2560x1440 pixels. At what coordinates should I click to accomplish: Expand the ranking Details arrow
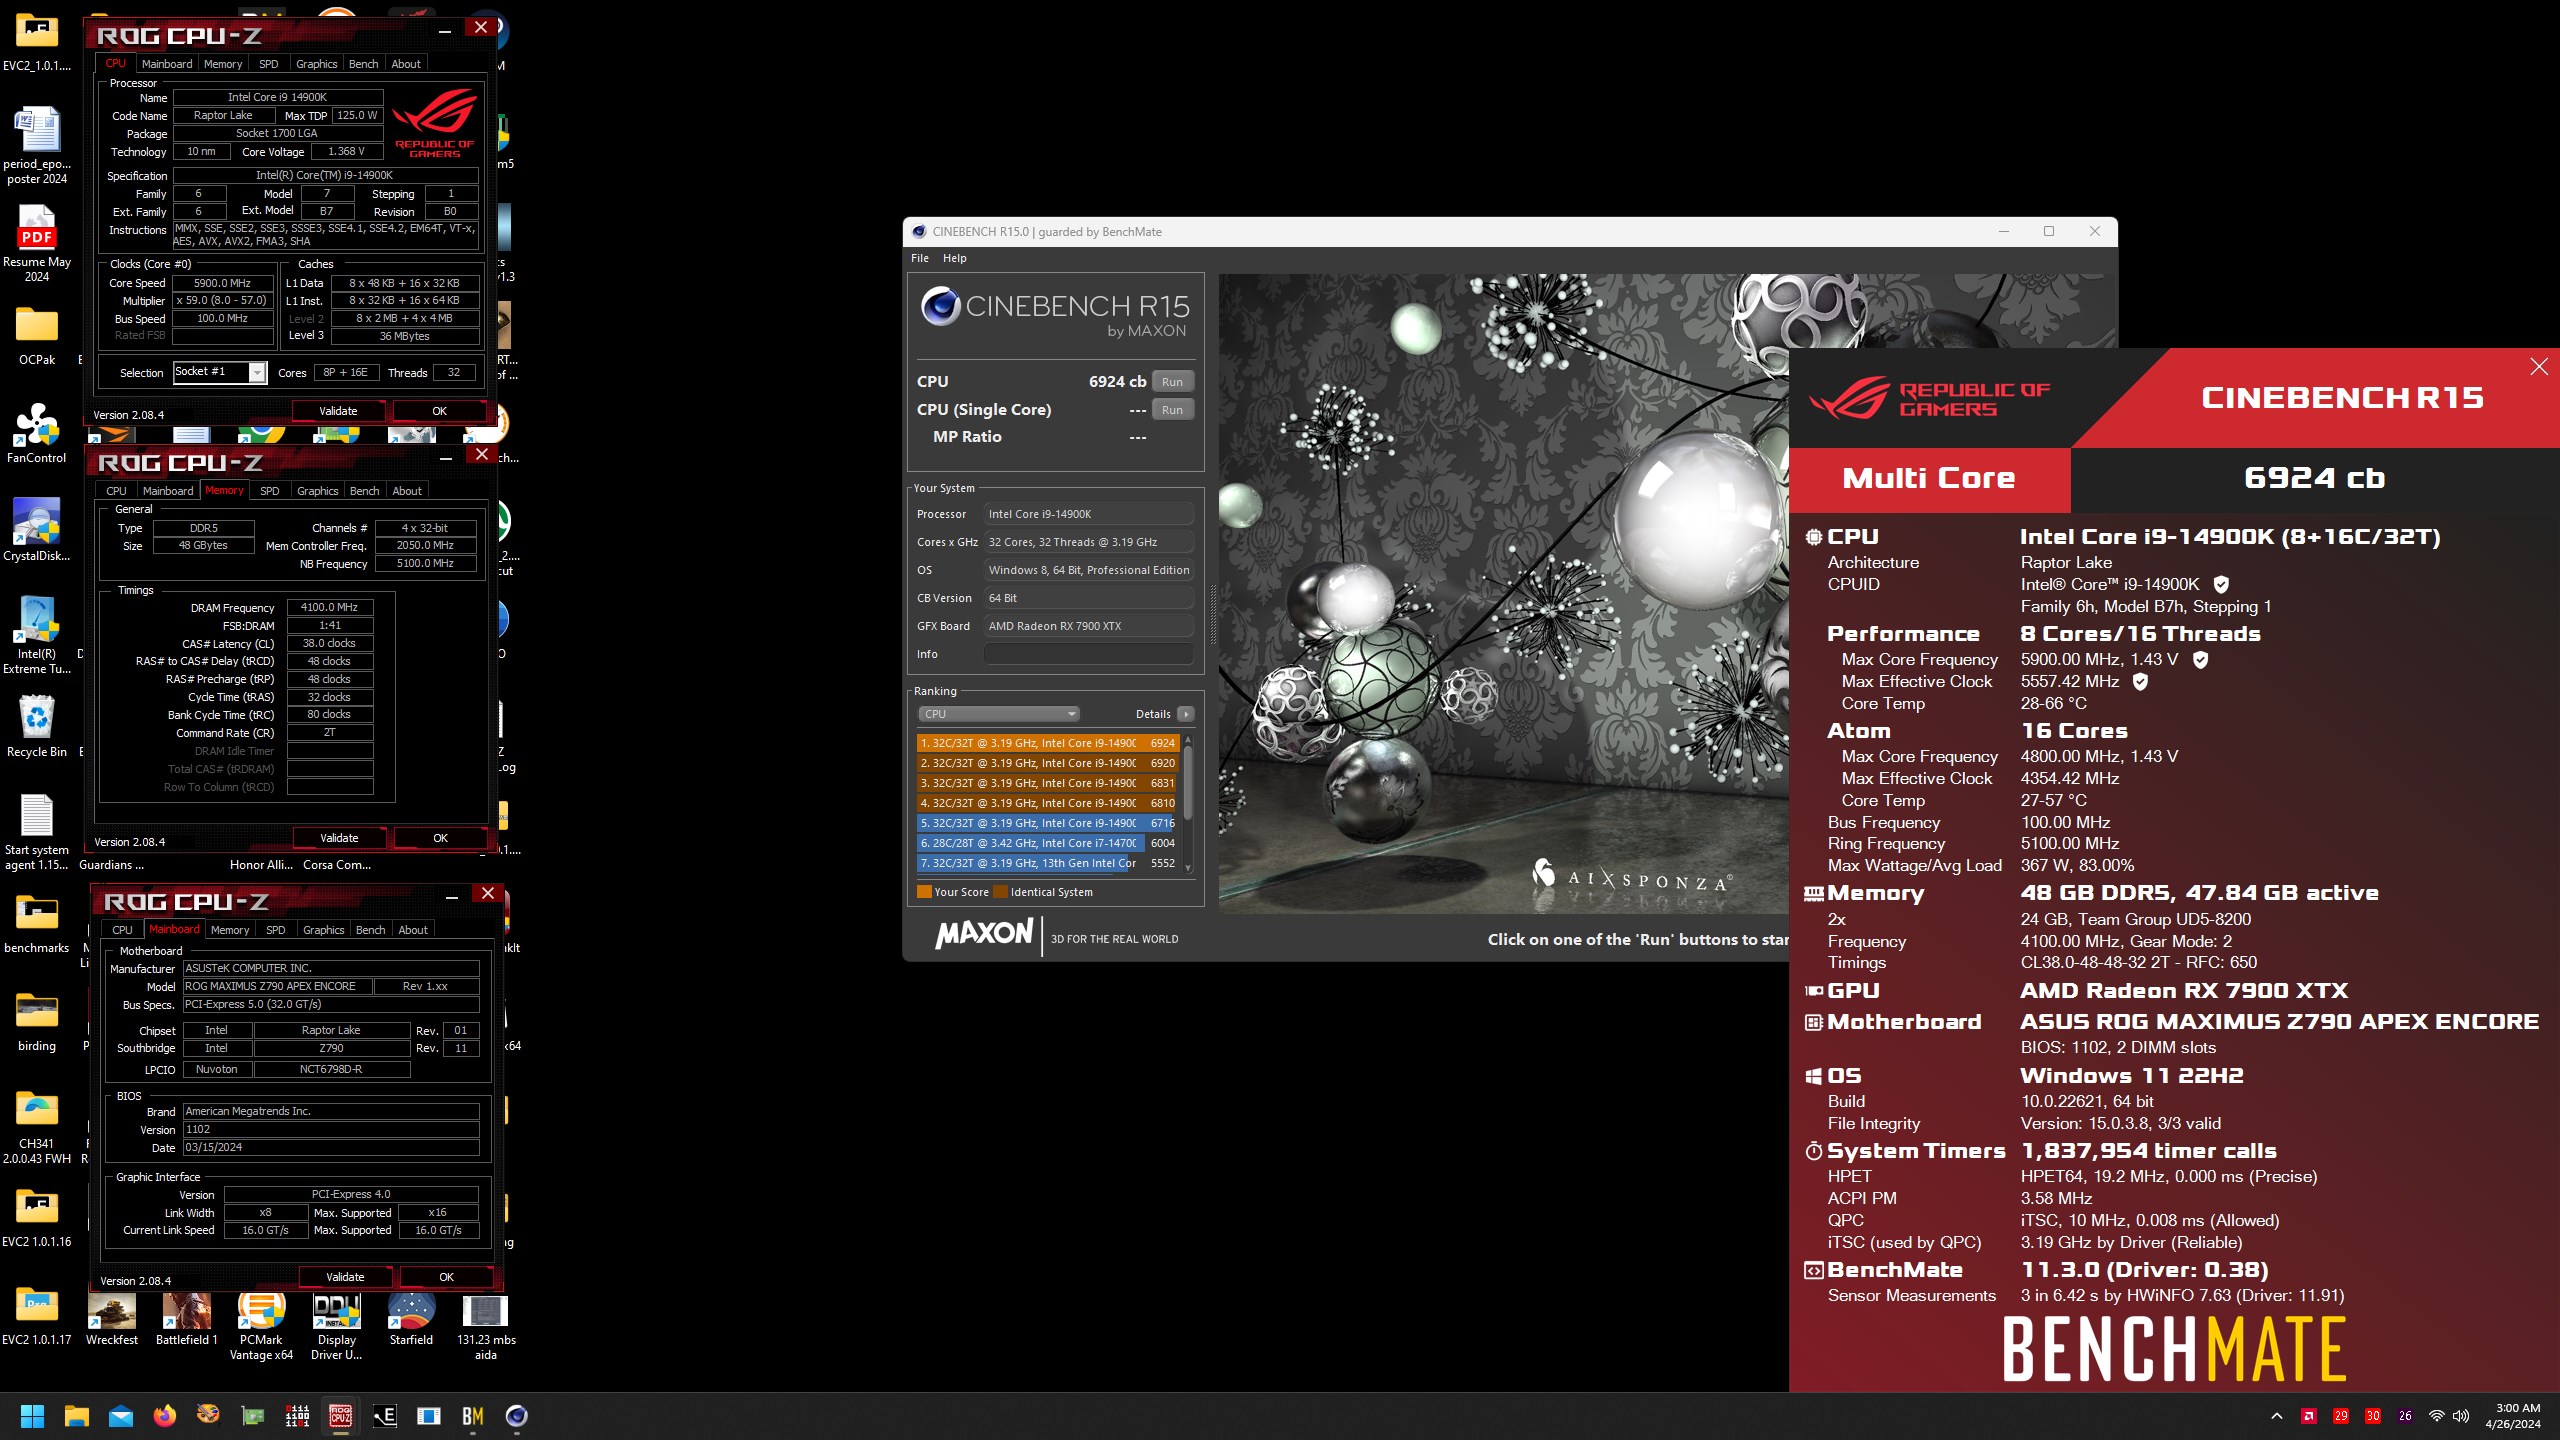[x=1185, y=714]
